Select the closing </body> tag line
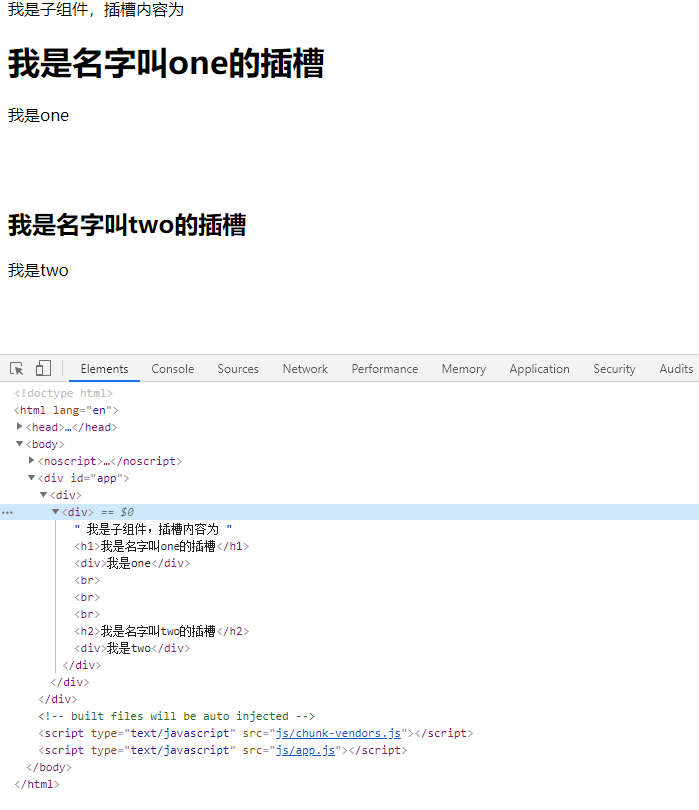Viewport: 699px width, 810px height. click(x=49, y=767)
